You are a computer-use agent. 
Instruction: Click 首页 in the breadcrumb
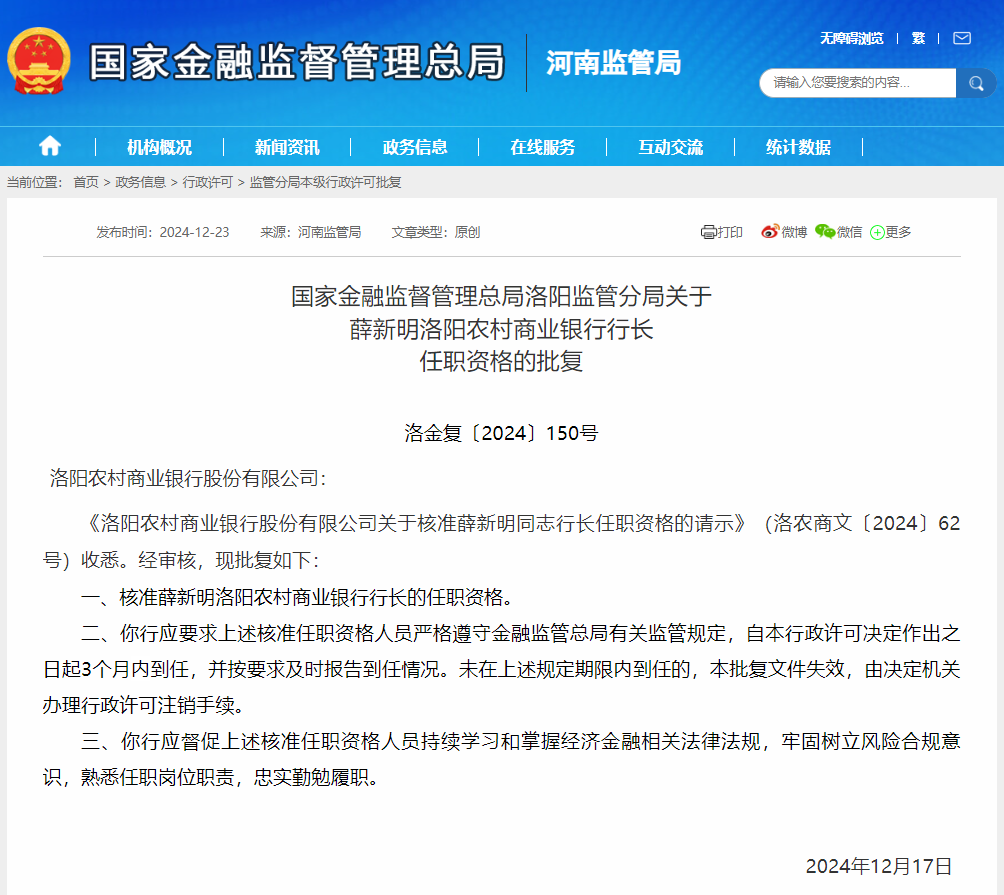point(86,182)
